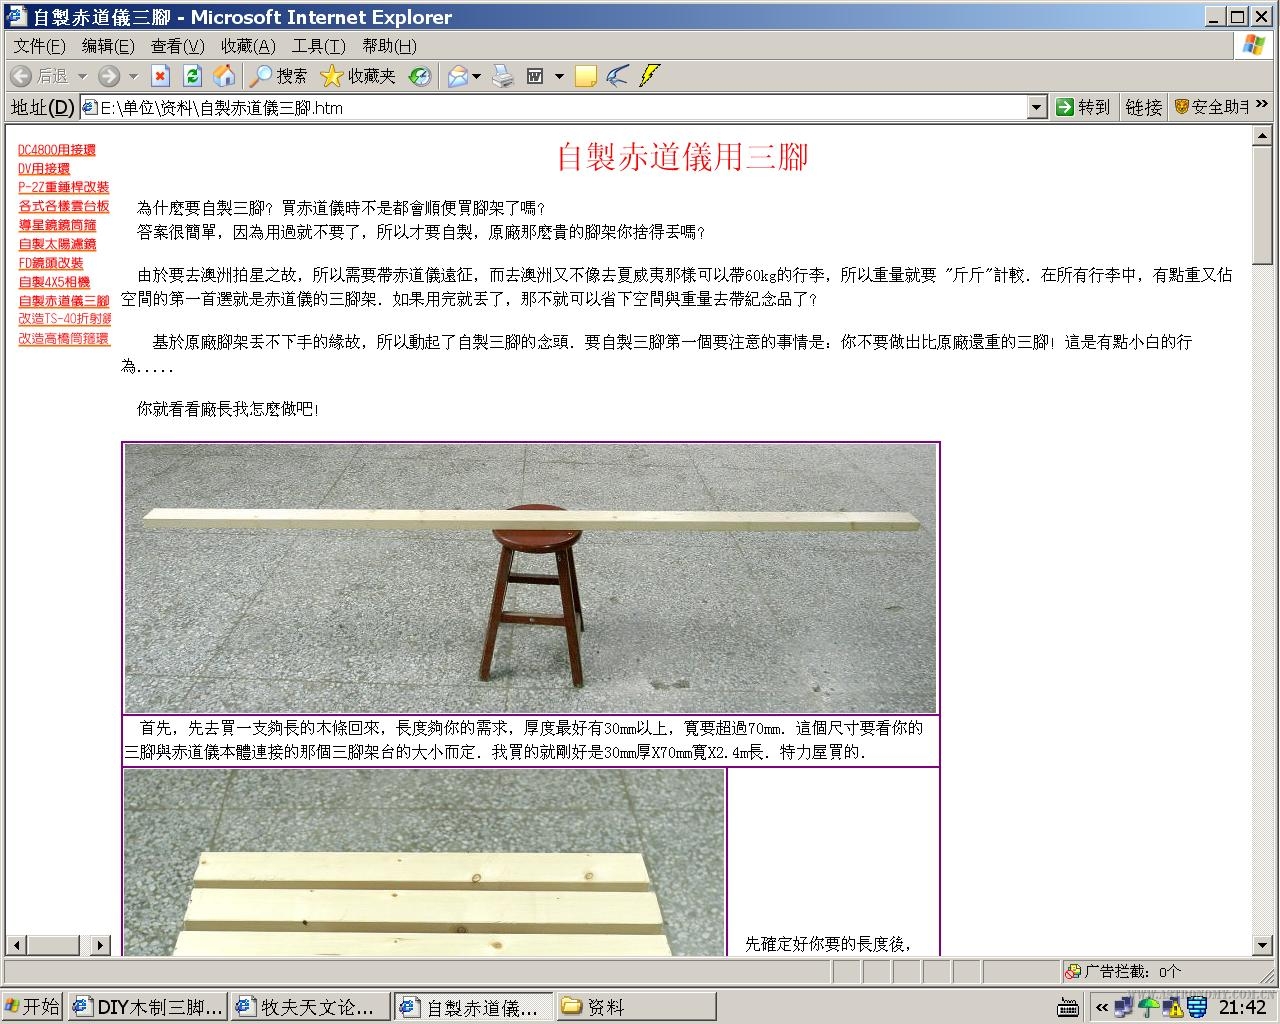Screen dimensions: 1280x1024
Task: Open the View (查看) menu
Action: 178,46
